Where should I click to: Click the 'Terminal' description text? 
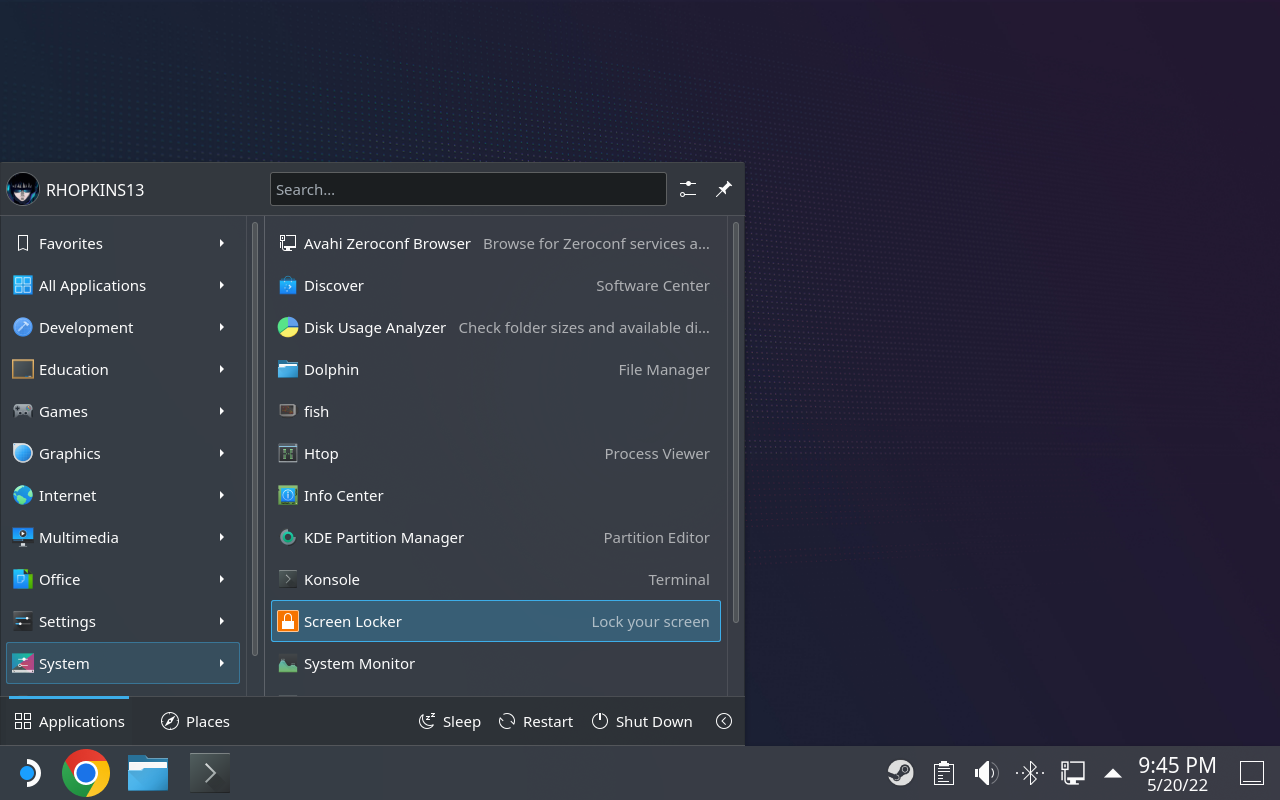(679, 579)
